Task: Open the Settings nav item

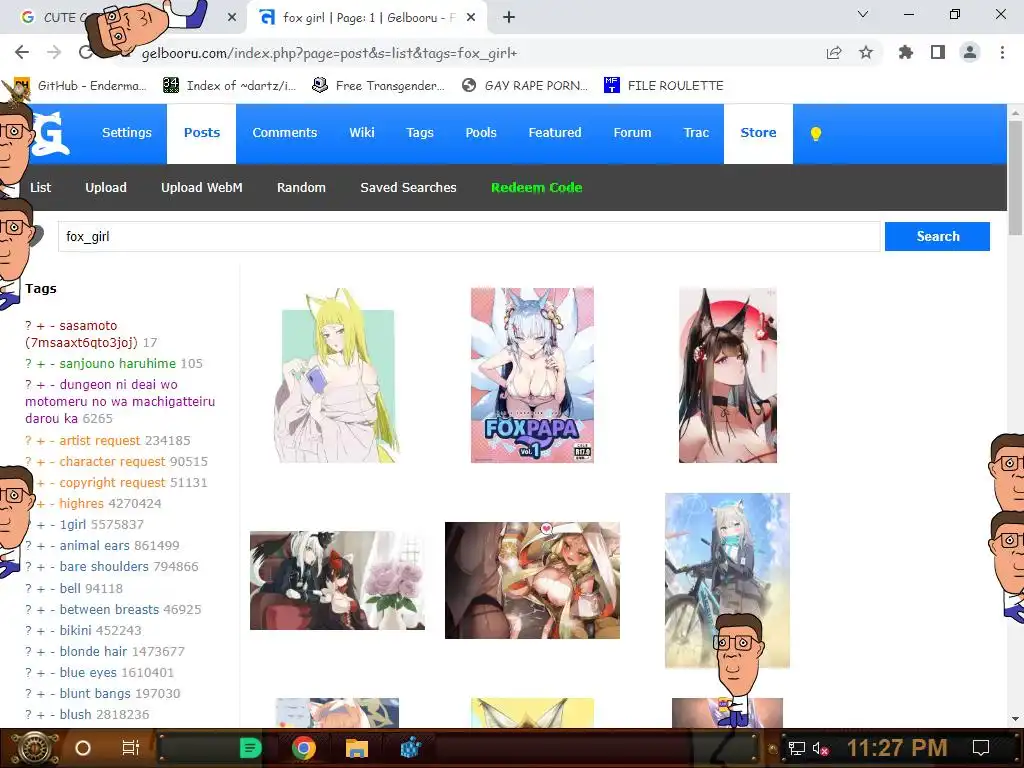Action: 127,133
